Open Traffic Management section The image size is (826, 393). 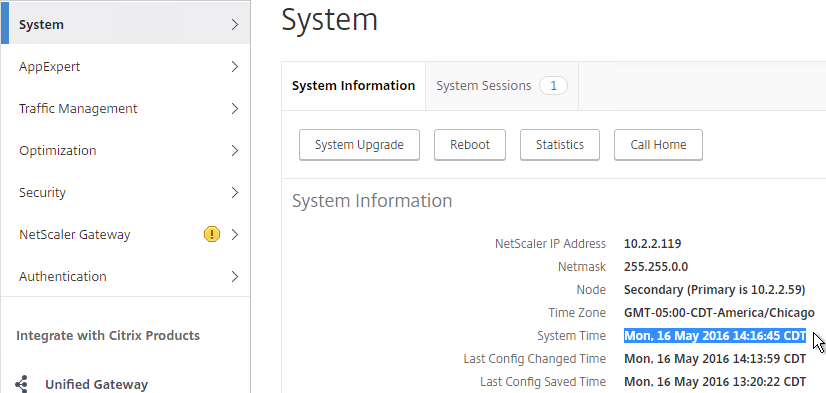pyautogui.click(x=125, y=109)
